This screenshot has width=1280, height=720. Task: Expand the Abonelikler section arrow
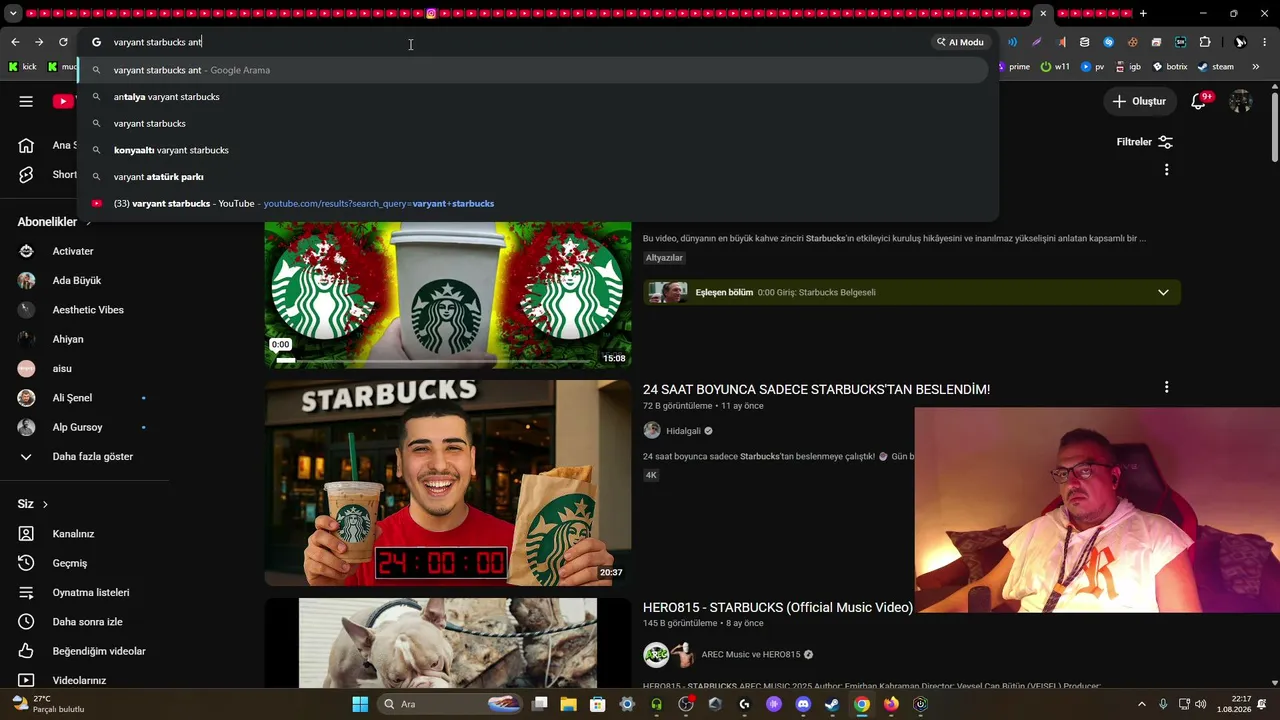point(87,222)
